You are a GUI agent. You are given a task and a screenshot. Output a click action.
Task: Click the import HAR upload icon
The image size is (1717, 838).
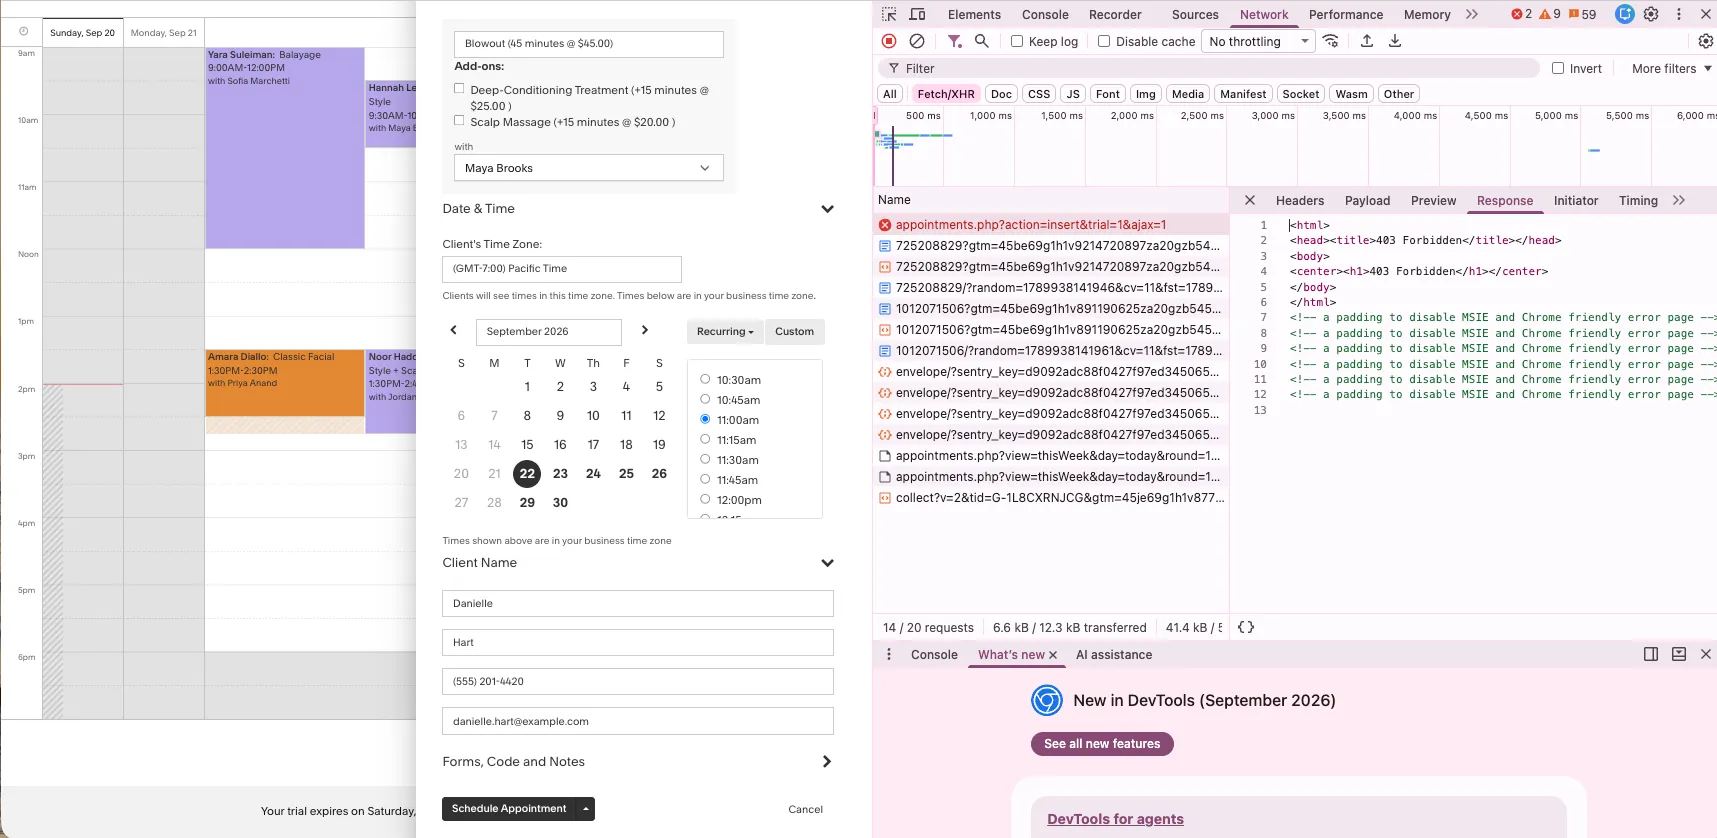(1367, 41)
